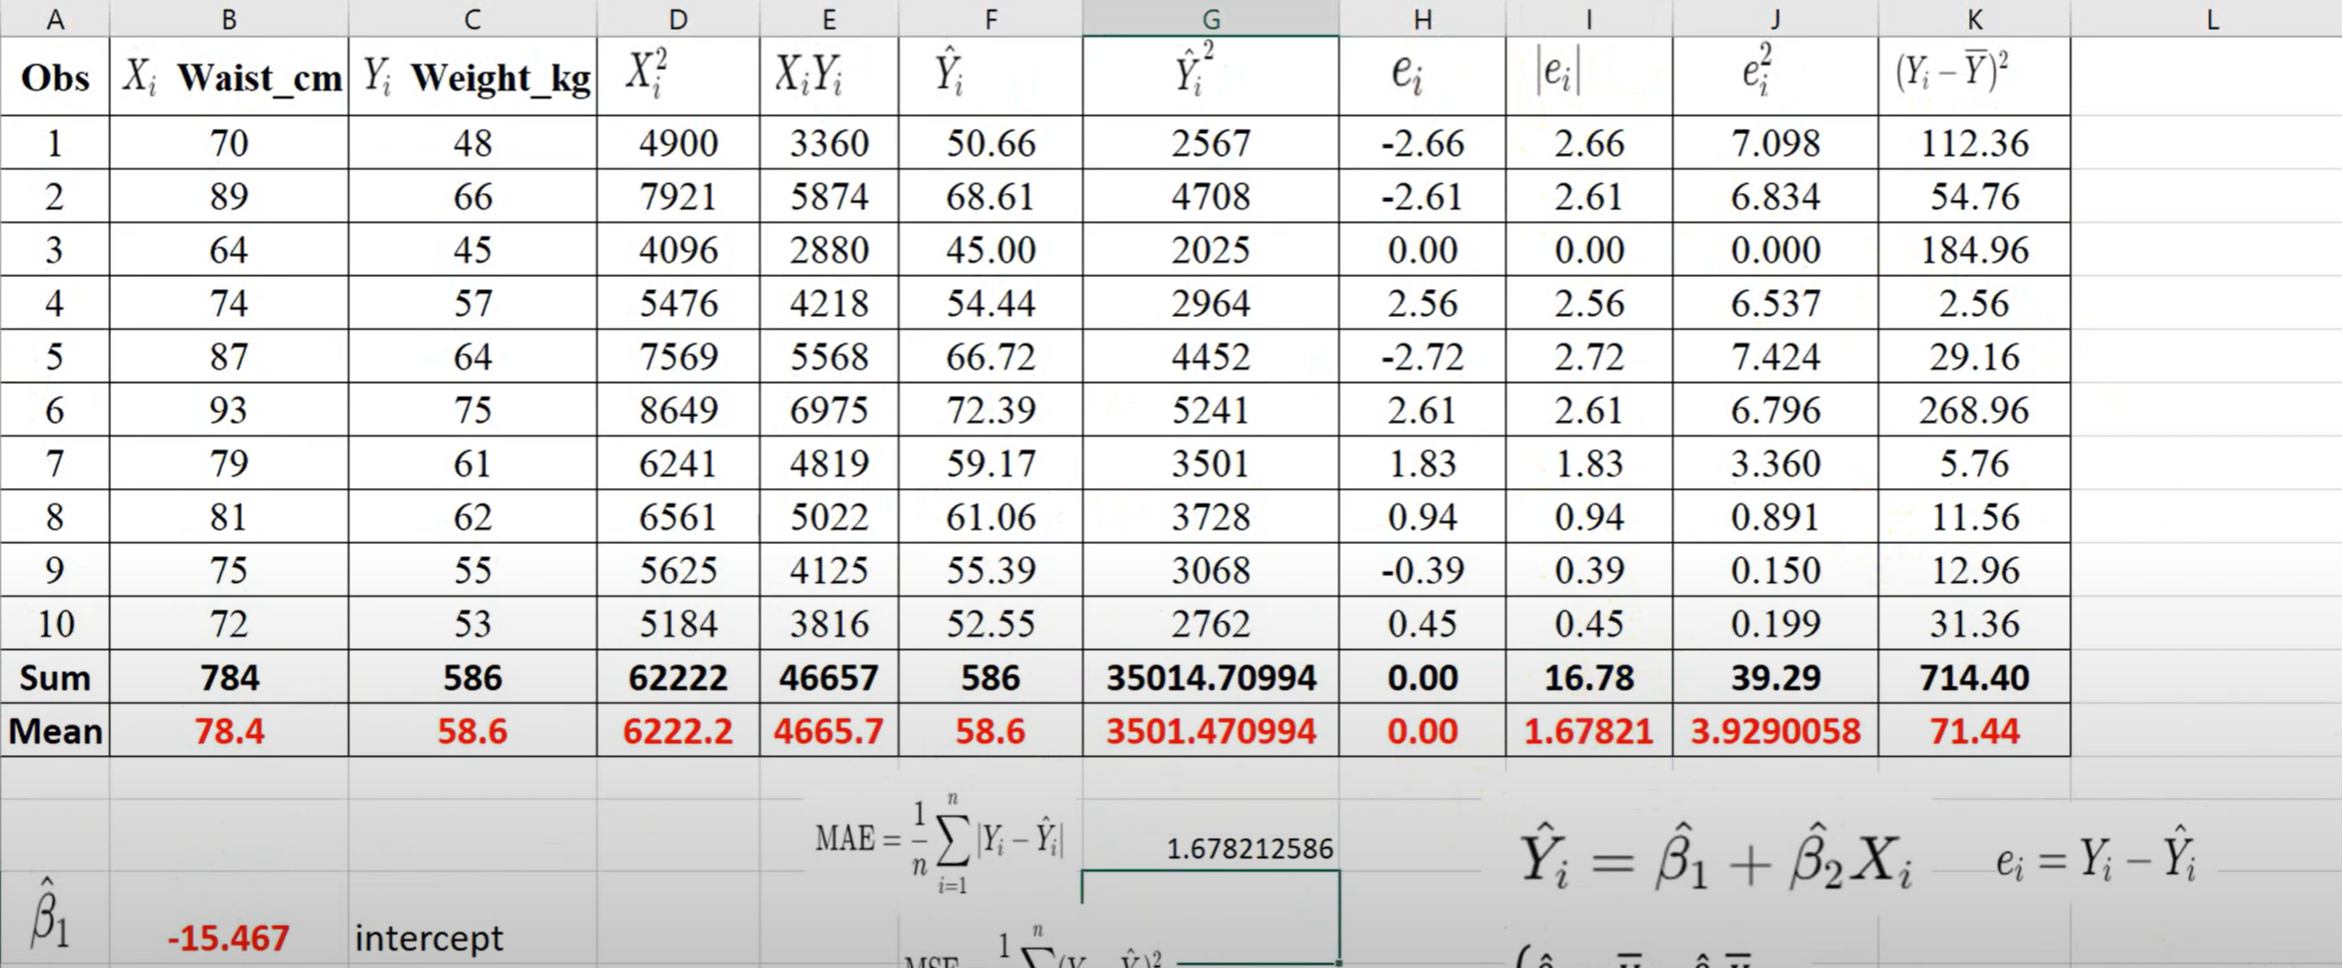Click the MAE formula image
This screenshot has height=969, width=2343.
tap(939, 843)
